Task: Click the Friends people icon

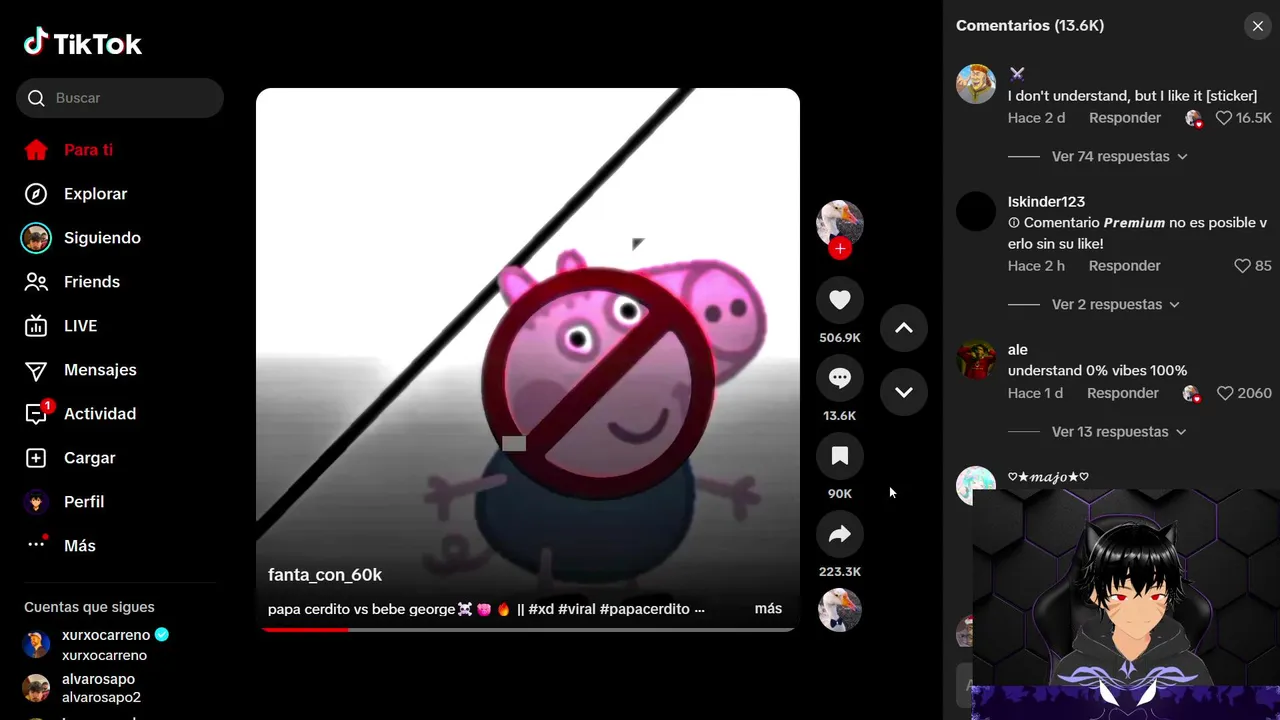Action: tap(36, 282)
